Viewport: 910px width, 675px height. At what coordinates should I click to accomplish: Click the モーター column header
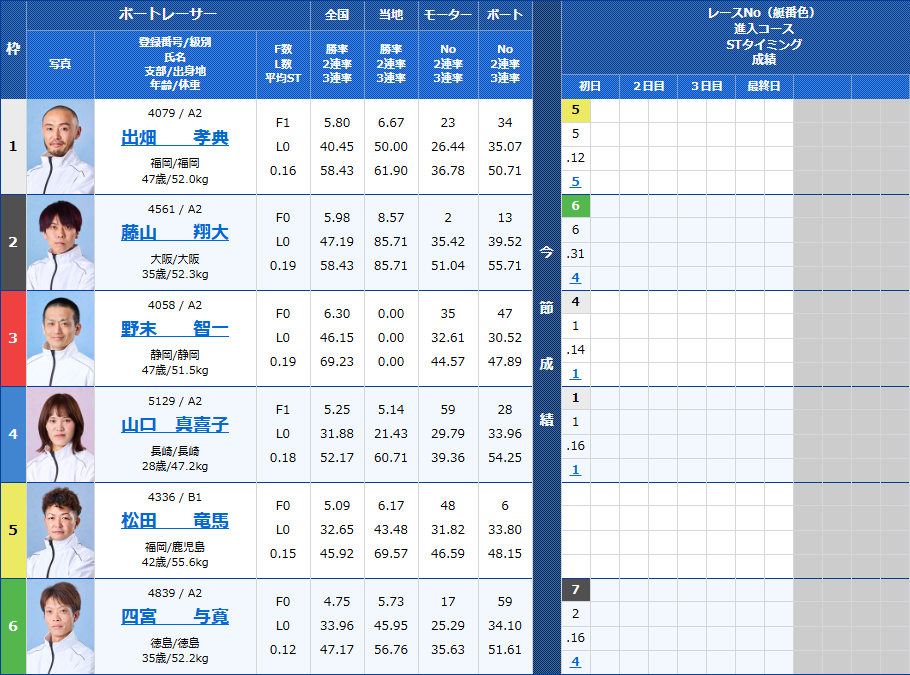(447, 14)
